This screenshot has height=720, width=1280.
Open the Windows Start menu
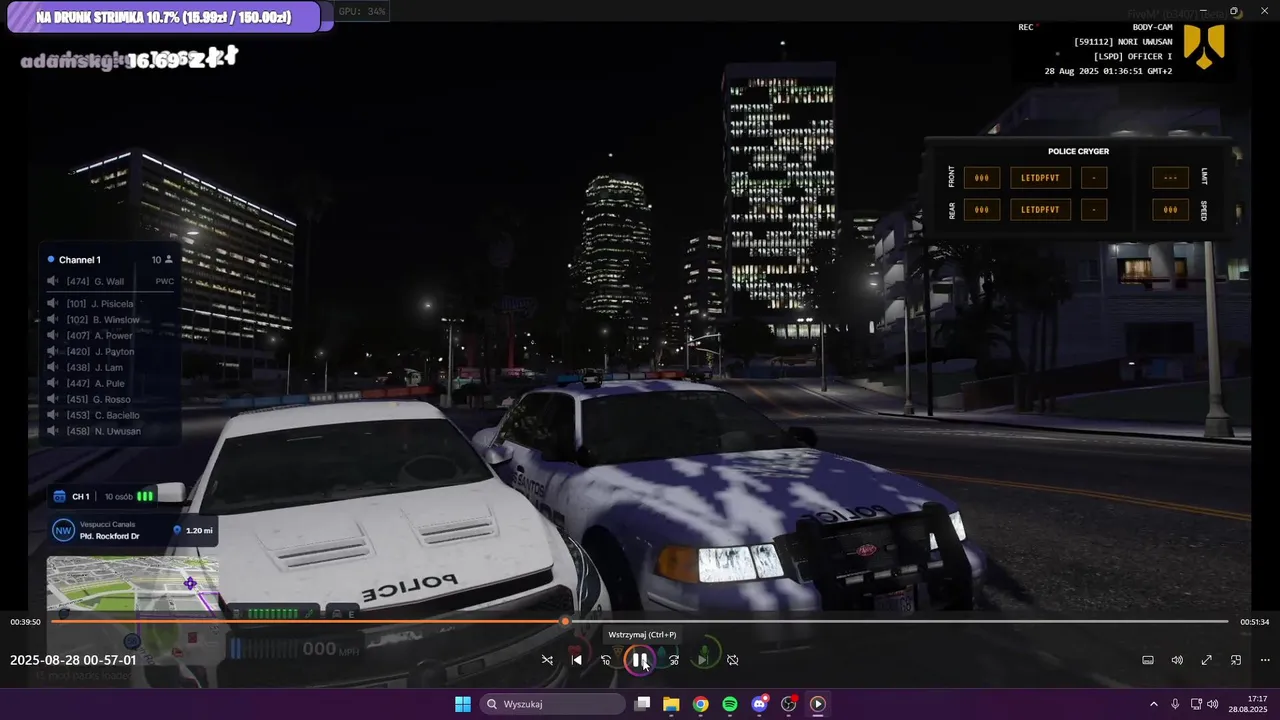click(x=463, y=704)
